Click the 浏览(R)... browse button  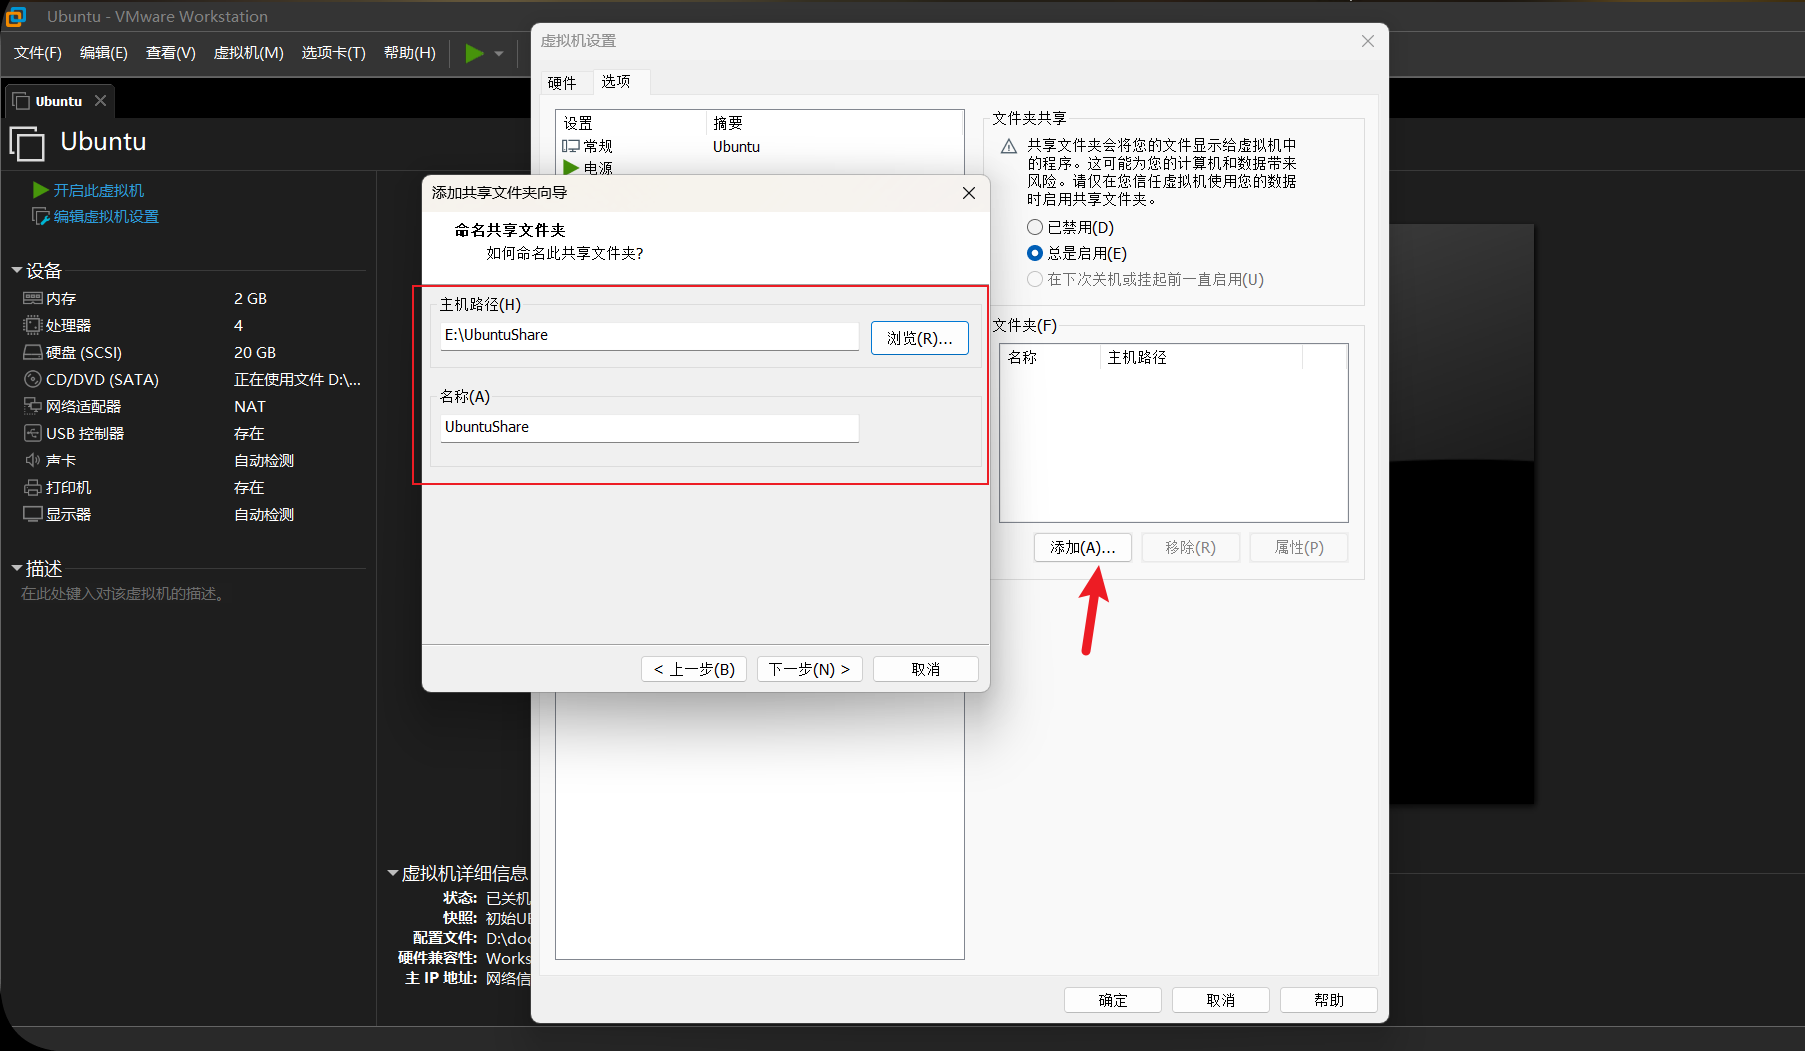click(920, 338)
